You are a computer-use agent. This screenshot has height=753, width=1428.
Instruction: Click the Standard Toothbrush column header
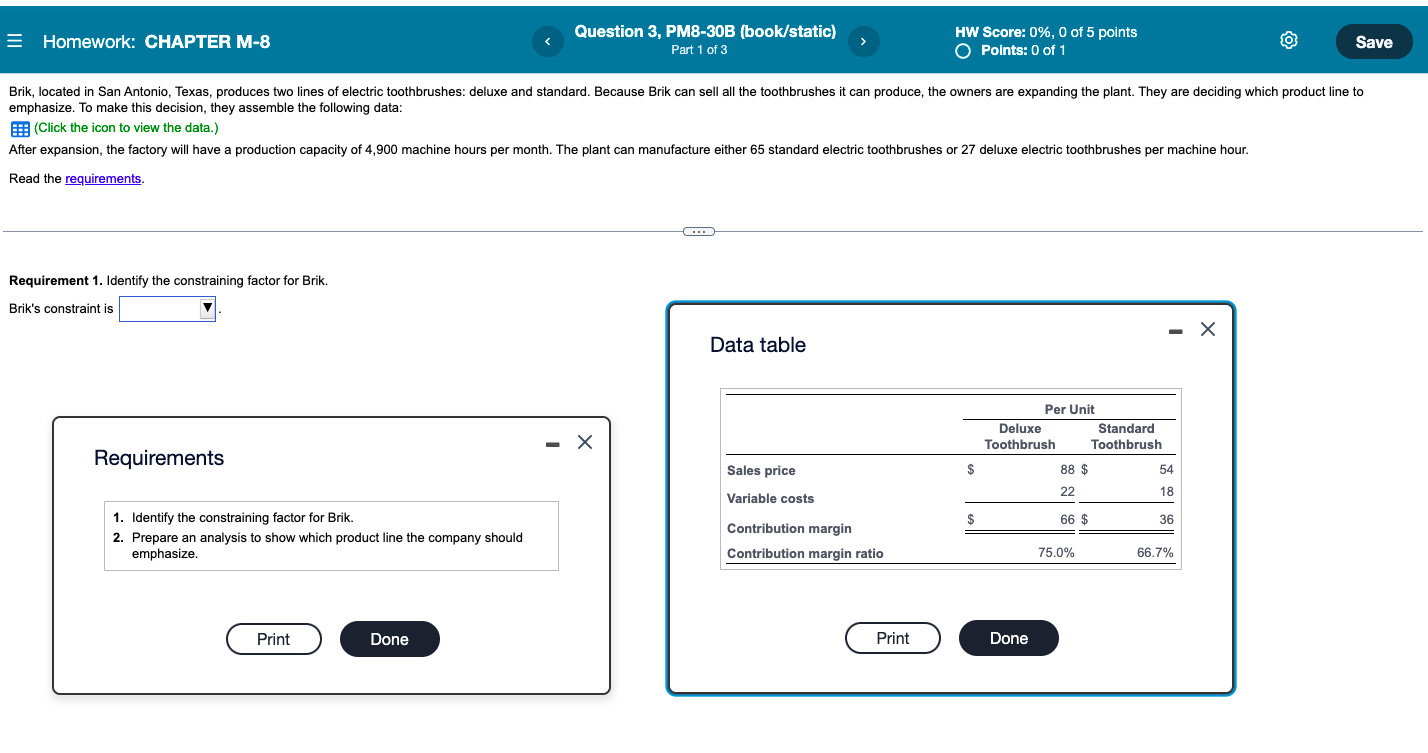[x=1126, y=436]
